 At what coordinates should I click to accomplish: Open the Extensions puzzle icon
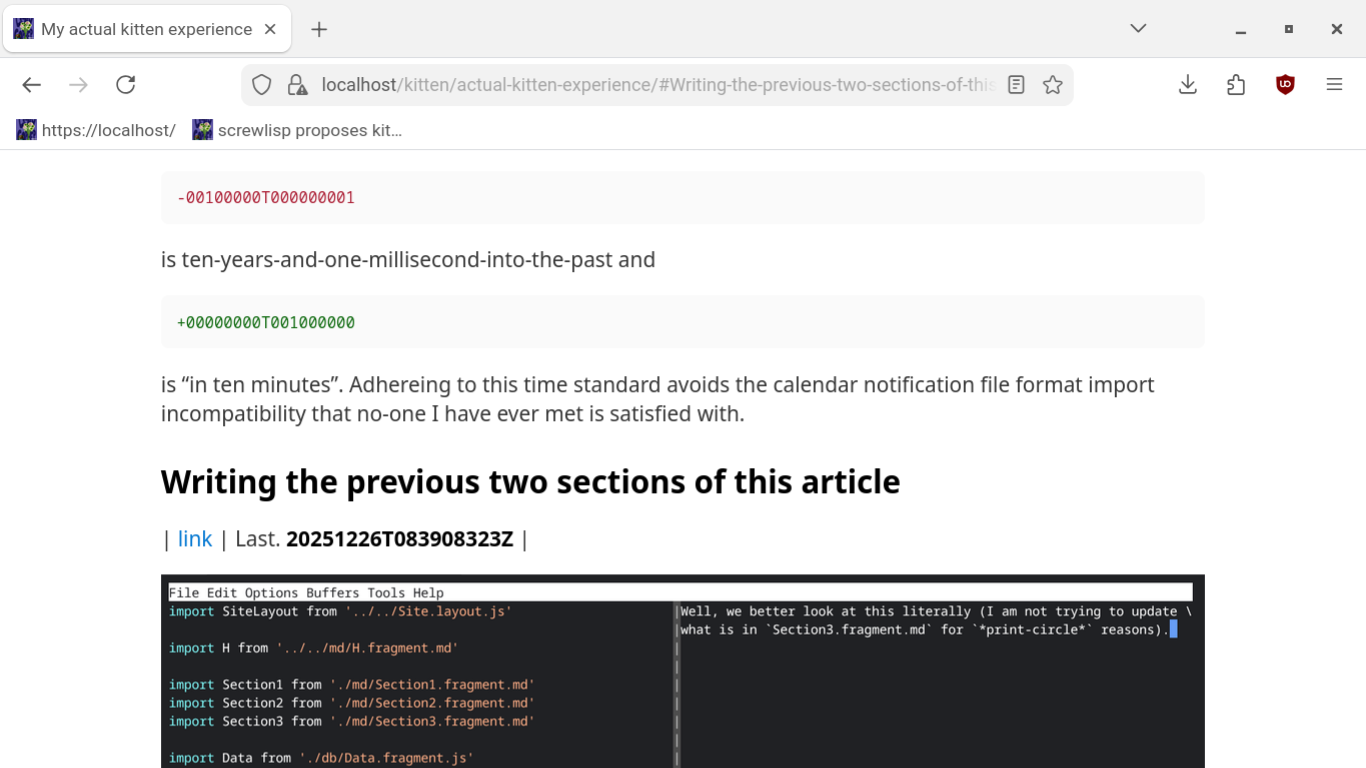click(1236, 85)
